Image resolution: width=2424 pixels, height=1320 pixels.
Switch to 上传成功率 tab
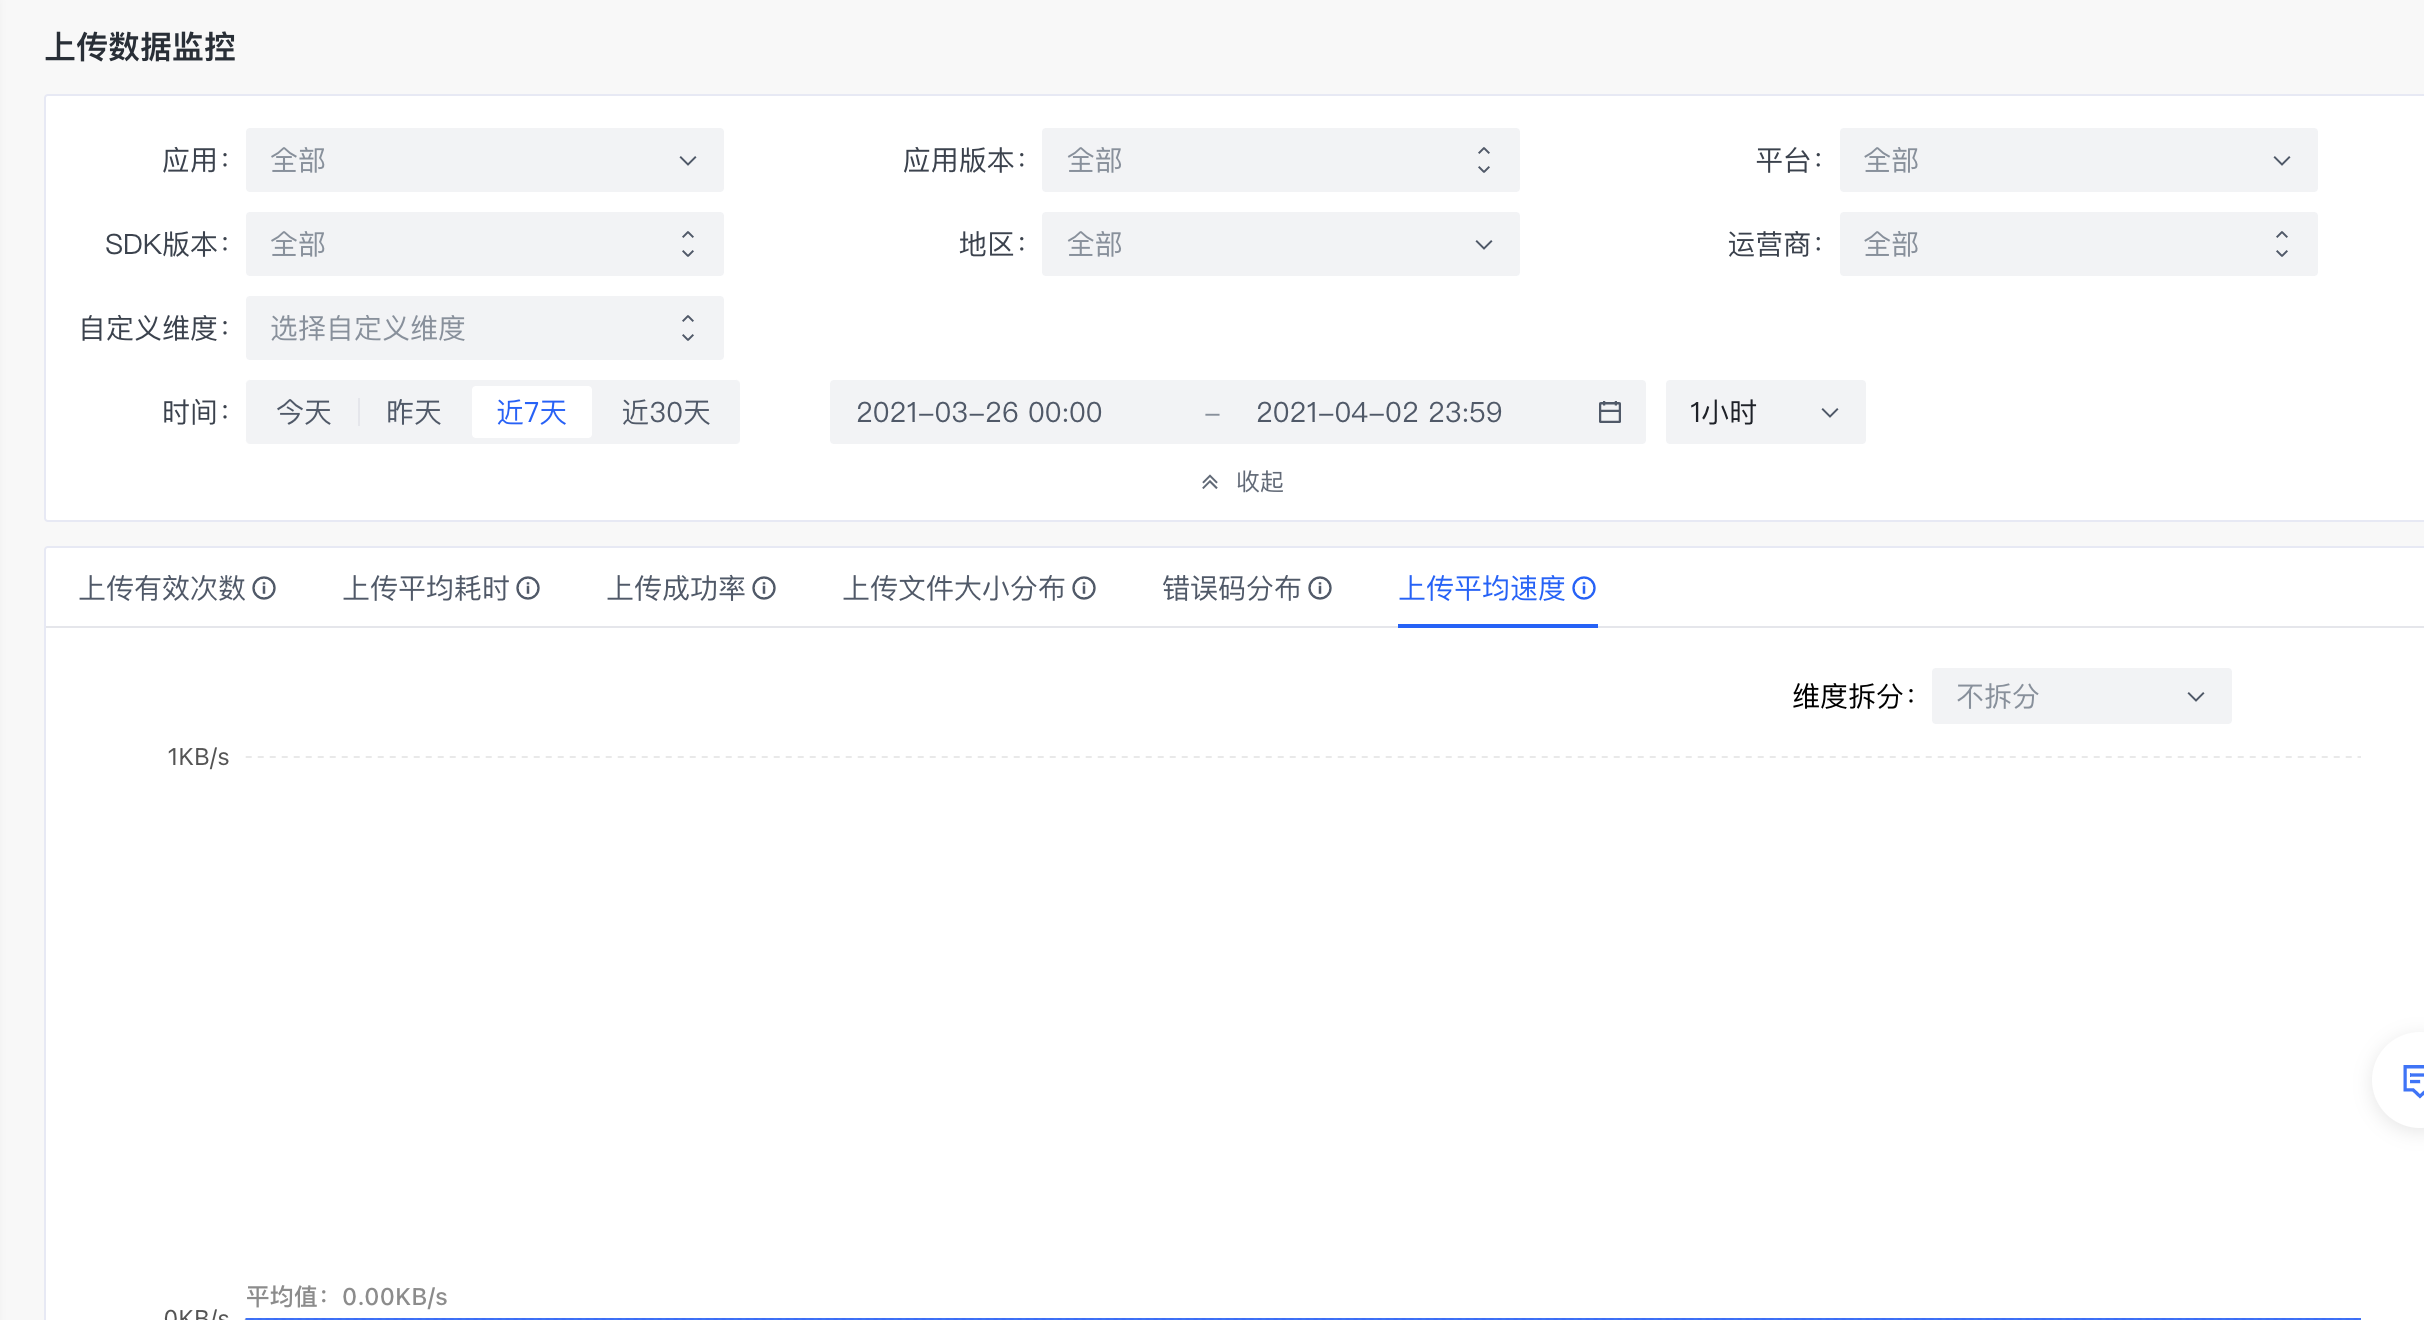691,588
